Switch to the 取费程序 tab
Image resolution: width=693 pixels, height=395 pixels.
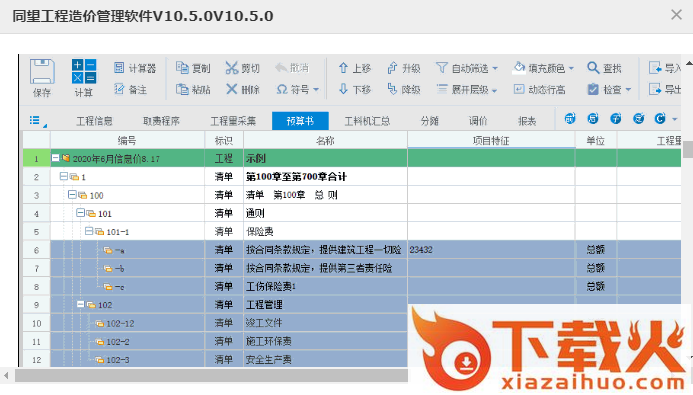[161, 121]
